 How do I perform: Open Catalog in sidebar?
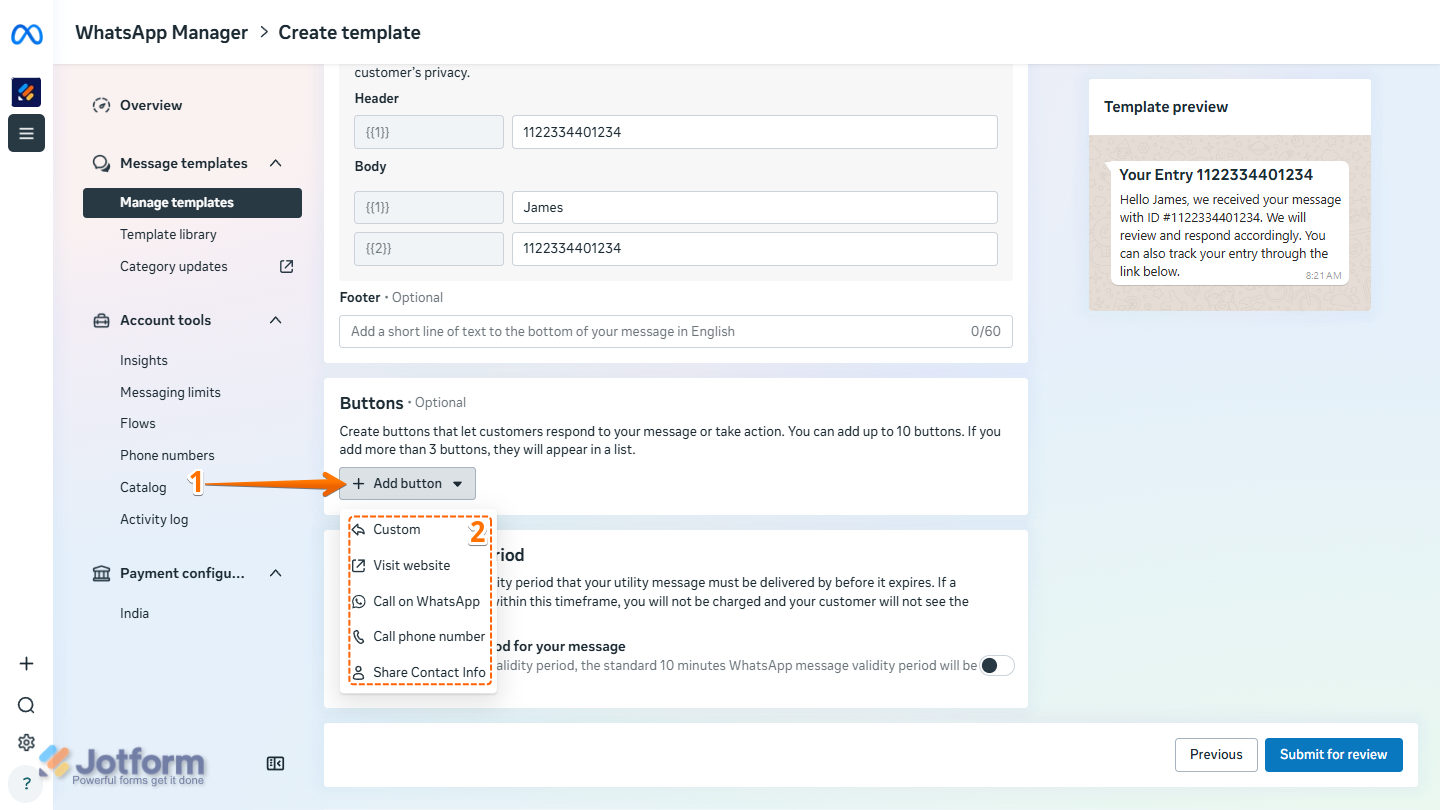click(143, 487)
